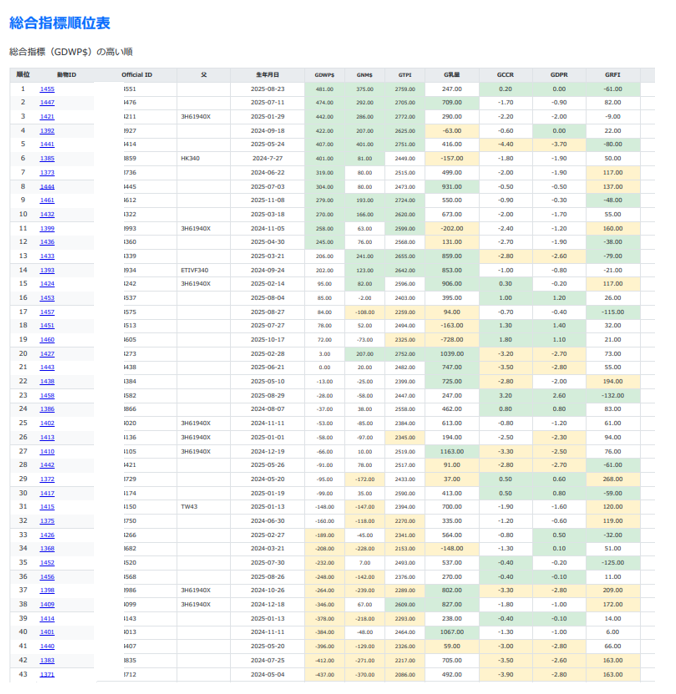Open animal ID 1413 link
The height and width of the screenshot is (694, 676).
(47, 437)
